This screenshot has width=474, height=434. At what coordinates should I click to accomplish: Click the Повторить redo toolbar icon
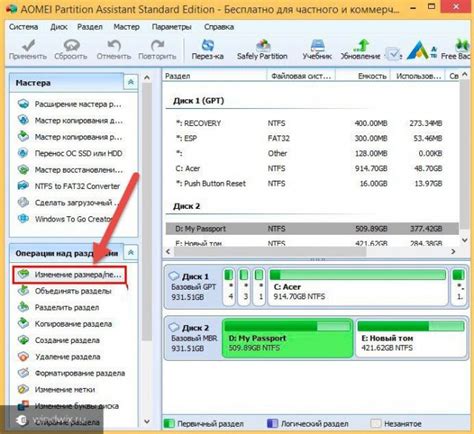coord(157,49)
